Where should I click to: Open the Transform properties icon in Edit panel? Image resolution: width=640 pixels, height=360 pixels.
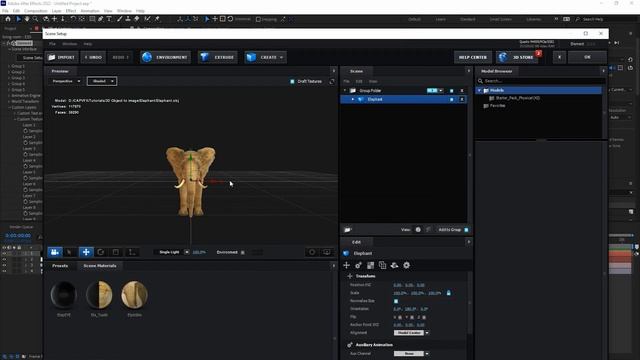347,265
